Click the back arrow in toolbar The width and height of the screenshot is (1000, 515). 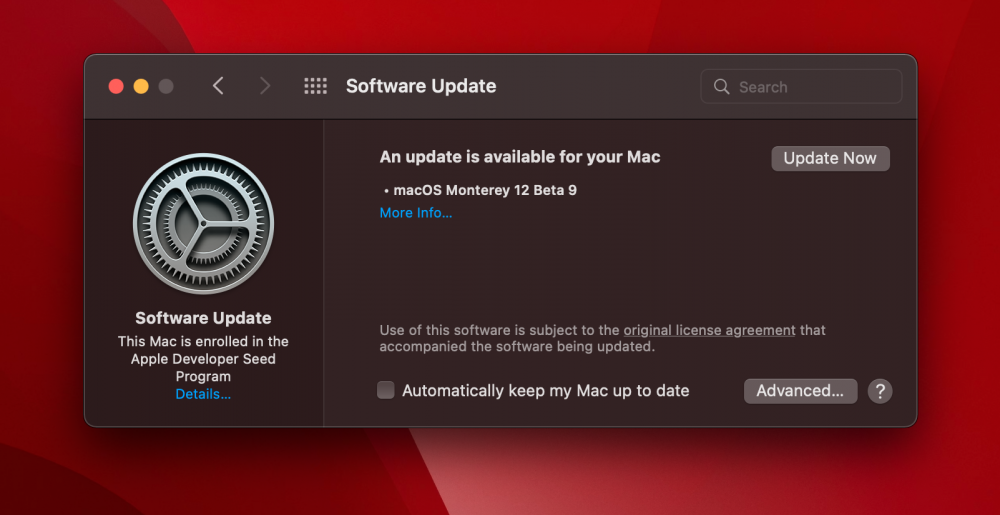coord(218,86)
